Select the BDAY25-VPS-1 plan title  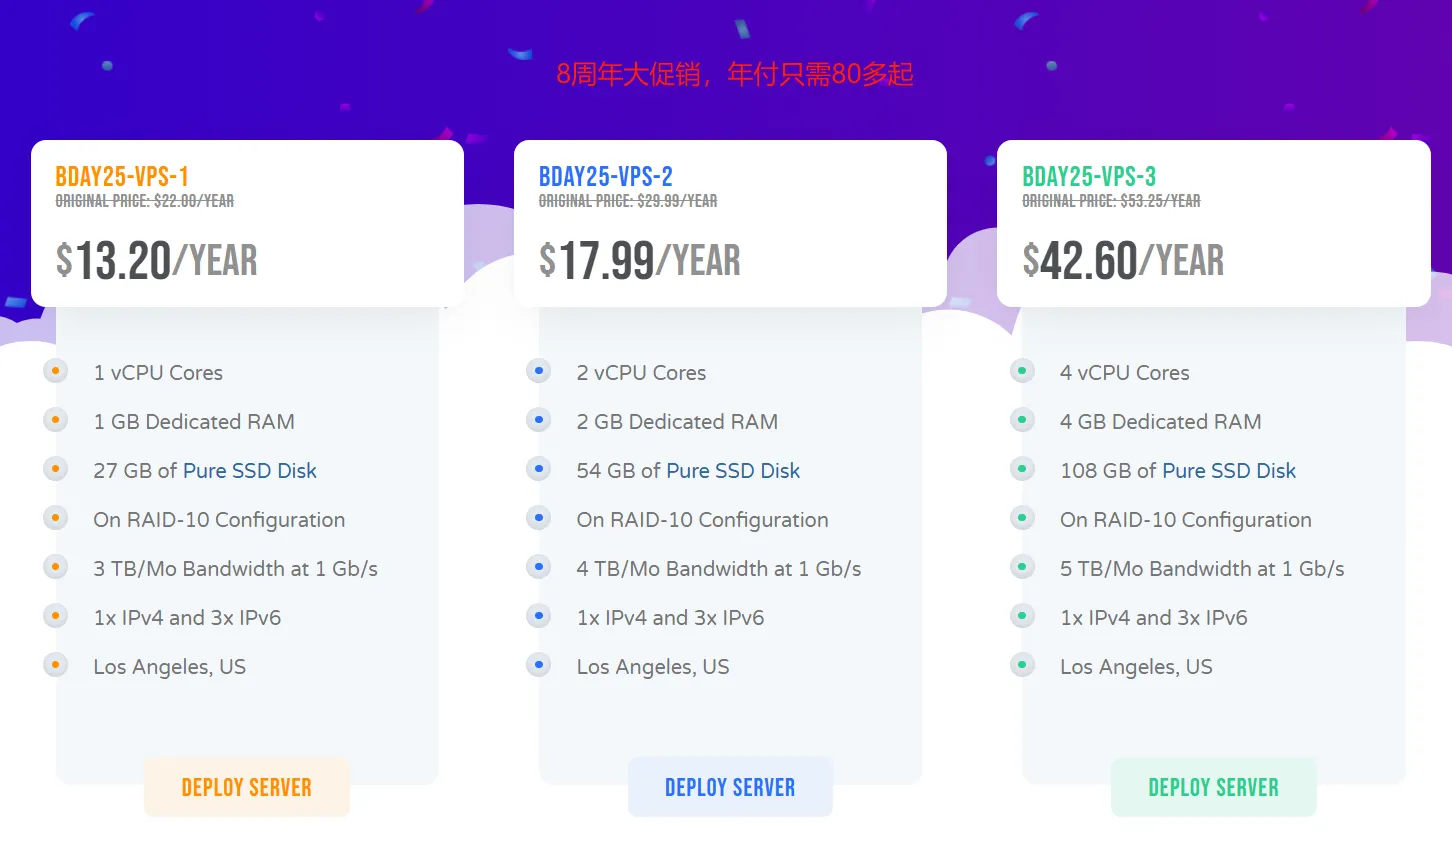[122, 177]
